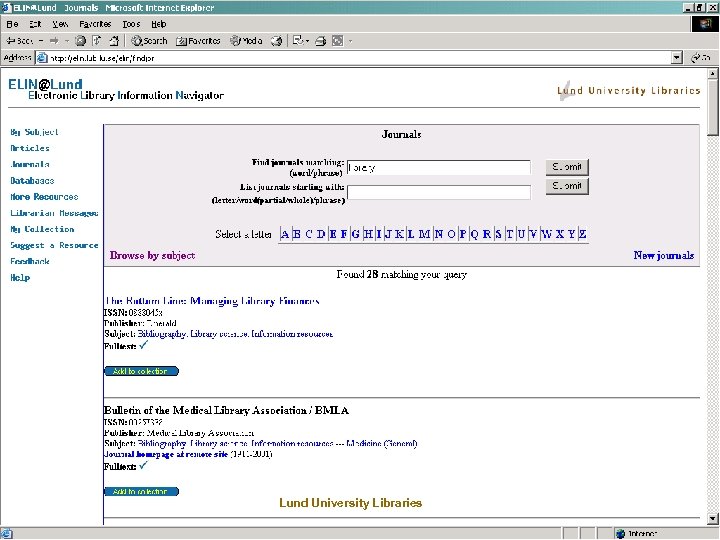The image size is (720, 540).
Task: Open The Bottom Line: Managing Library Finances
Action: tap(212, 301)
